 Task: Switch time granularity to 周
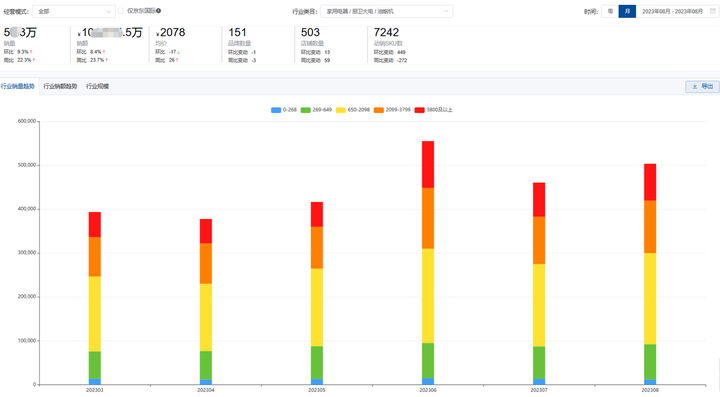click(x=610, y=11)
